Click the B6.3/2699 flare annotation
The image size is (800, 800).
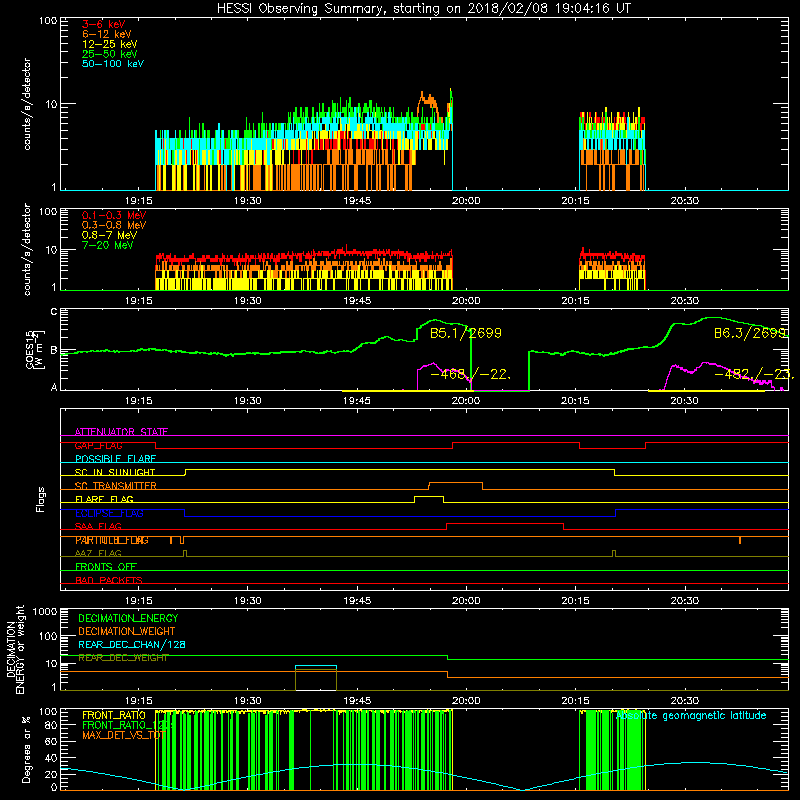(750, 333)
